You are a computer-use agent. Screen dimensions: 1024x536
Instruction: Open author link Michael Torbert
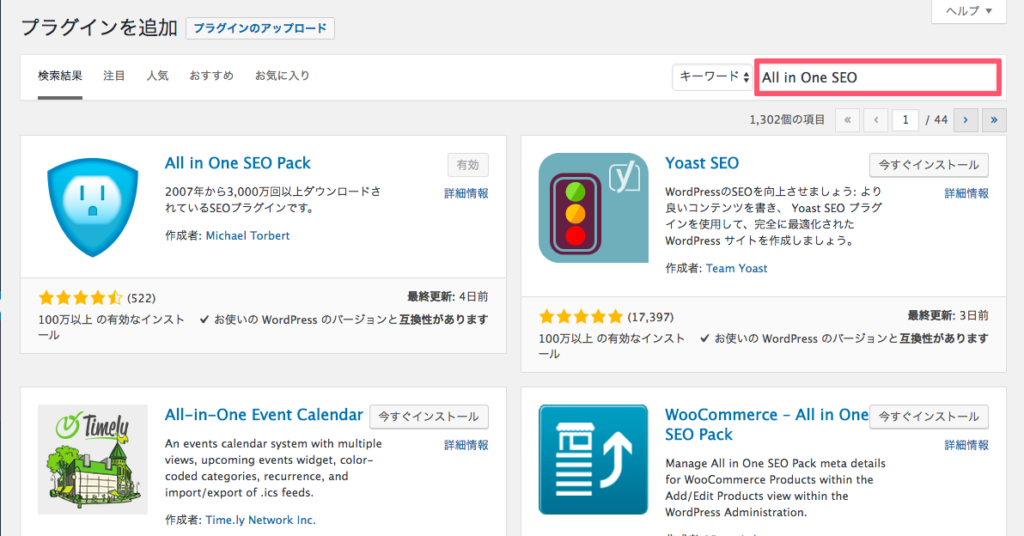pyautogui.click(x=248, y=236)
